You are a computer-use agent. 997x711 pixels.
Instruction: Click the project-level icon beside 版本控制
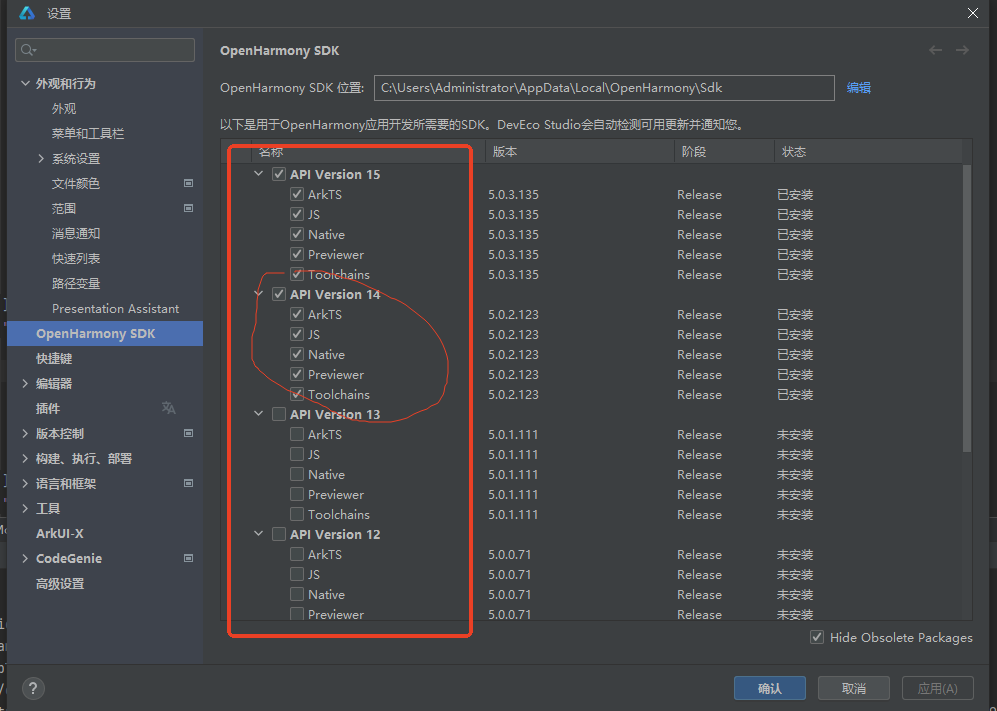click(188, 433)
